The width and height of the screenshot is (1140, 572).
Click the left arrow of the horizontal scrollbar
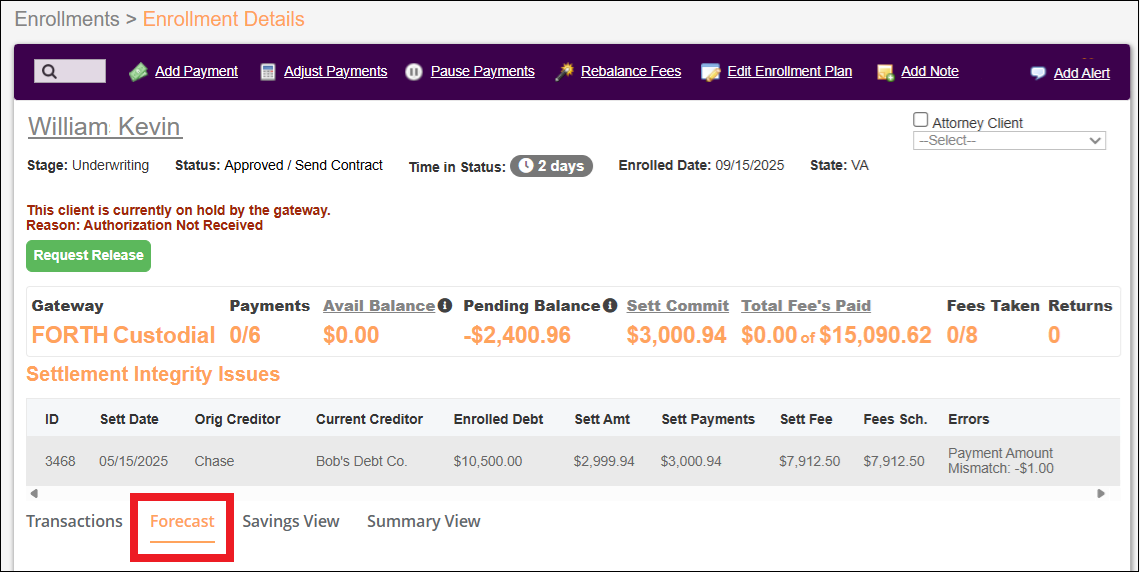33,494
